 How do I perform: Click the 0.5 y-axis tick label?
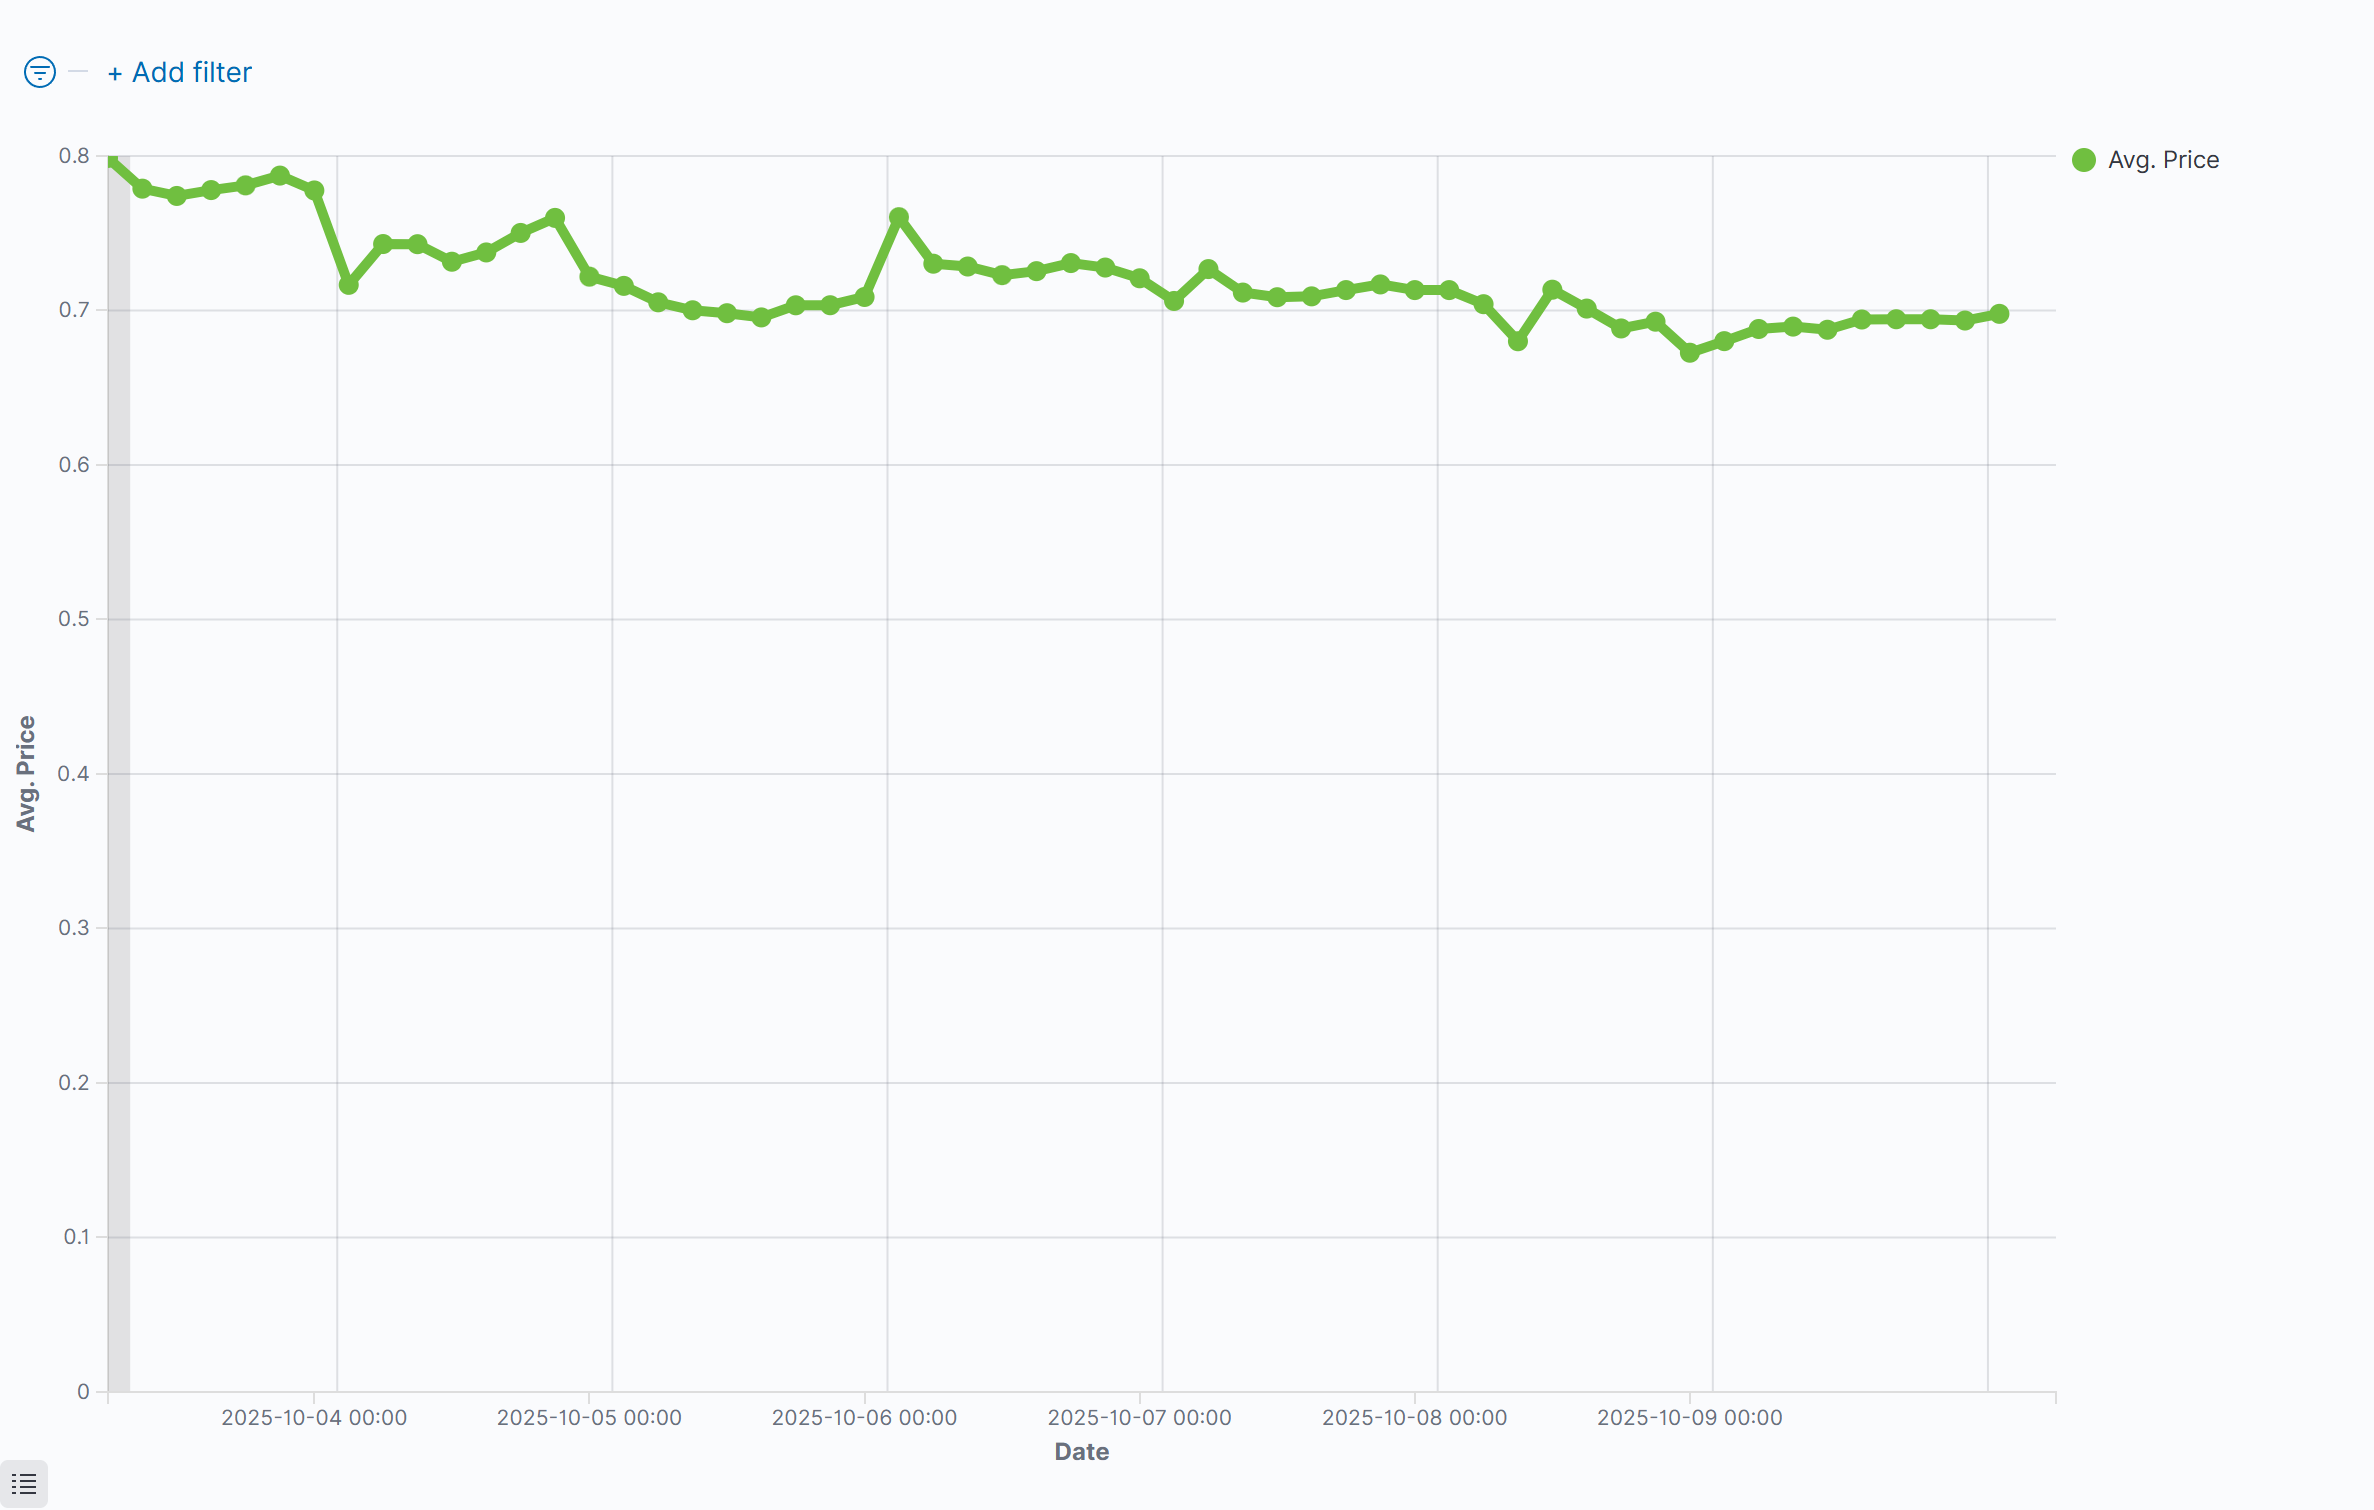click(x=73, y=619)
